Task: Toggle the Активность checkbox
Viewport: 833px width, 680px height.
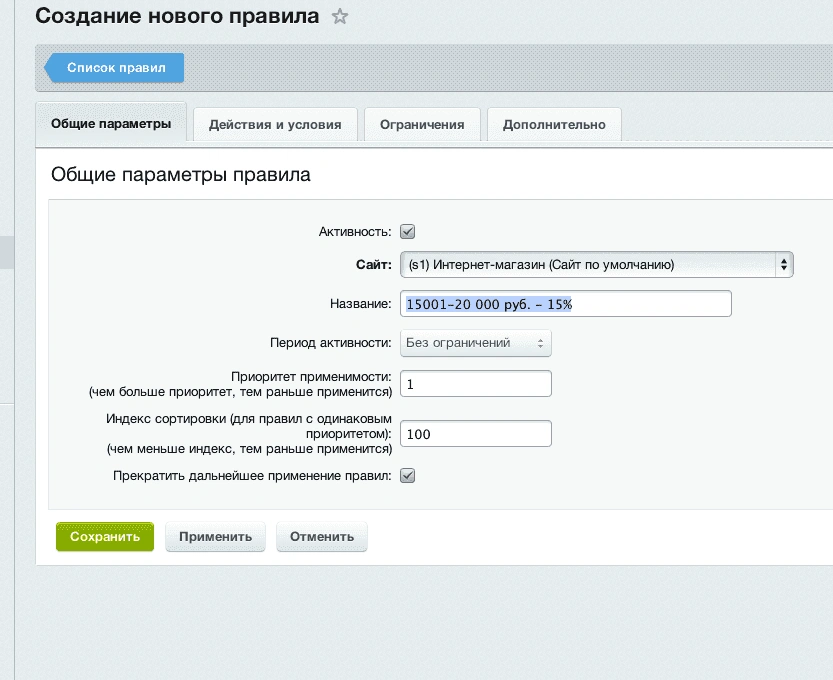Action: (407, 232)
